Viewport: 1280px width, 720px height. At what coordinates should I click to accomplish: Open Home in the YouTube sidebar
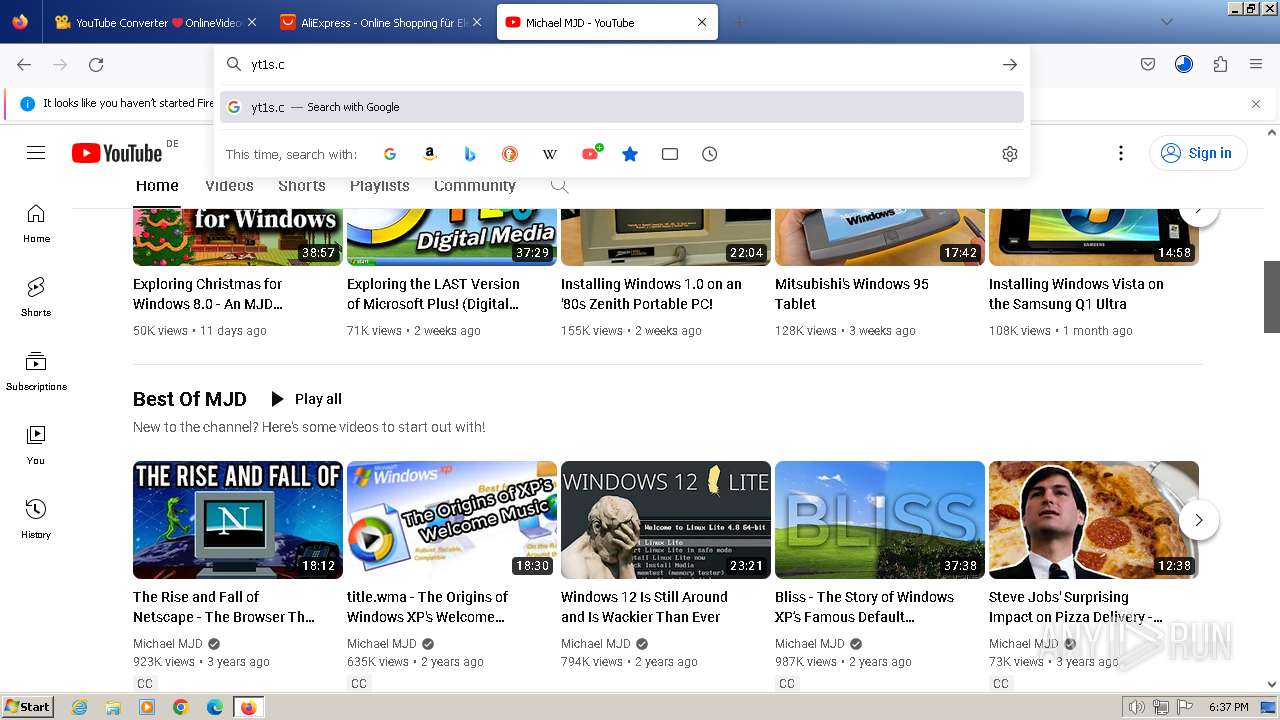(36, 224)
